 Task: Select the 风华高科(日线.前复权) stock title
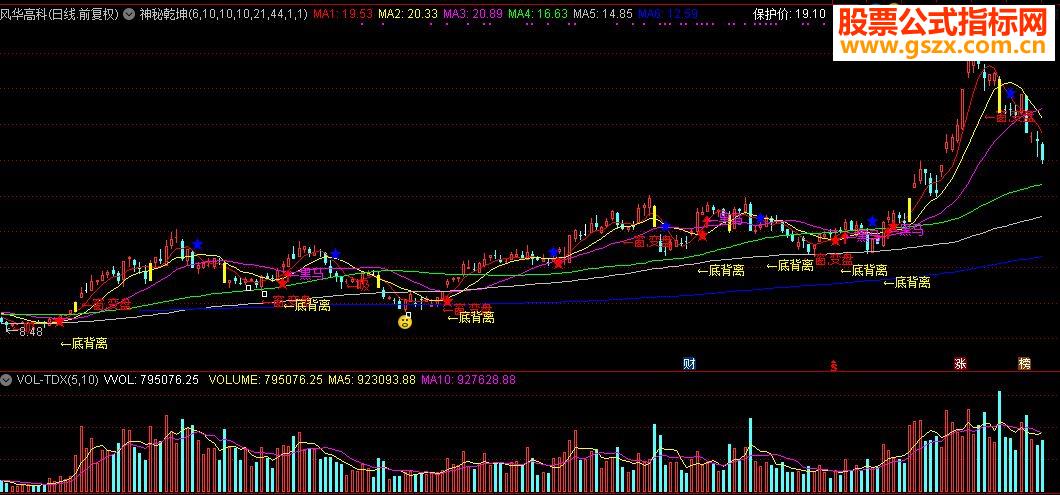click(x=60, y=14)
